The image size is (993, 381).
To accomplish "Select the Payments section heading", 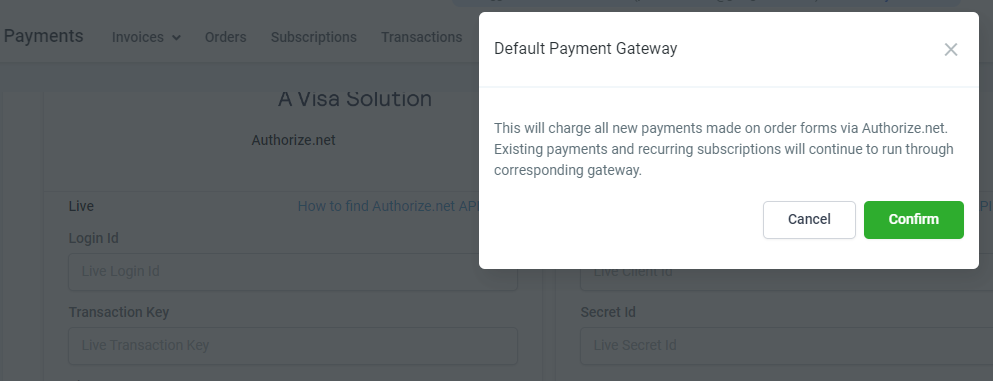I will click(x=43, y=36).
